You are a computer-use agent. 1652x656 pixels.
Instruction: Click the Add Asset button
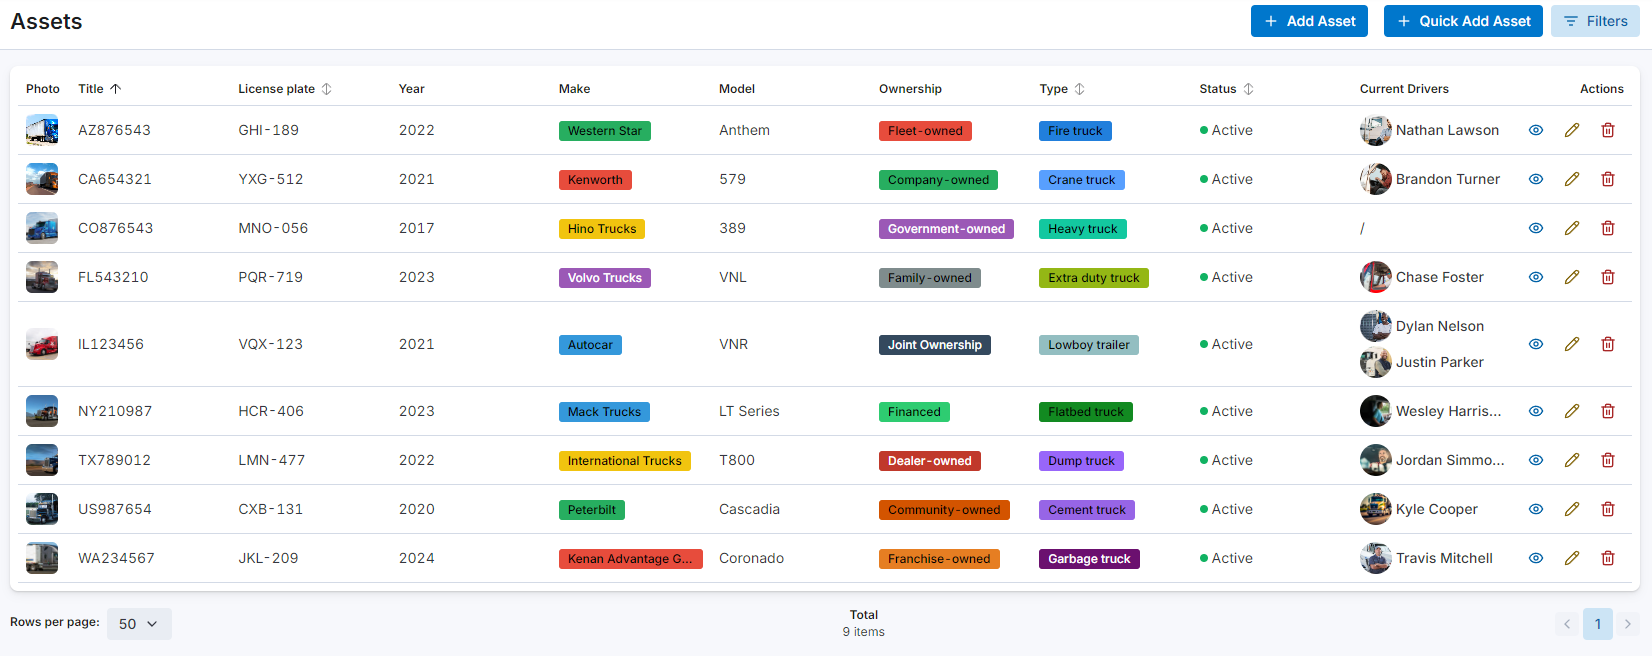click(1309, 21)
